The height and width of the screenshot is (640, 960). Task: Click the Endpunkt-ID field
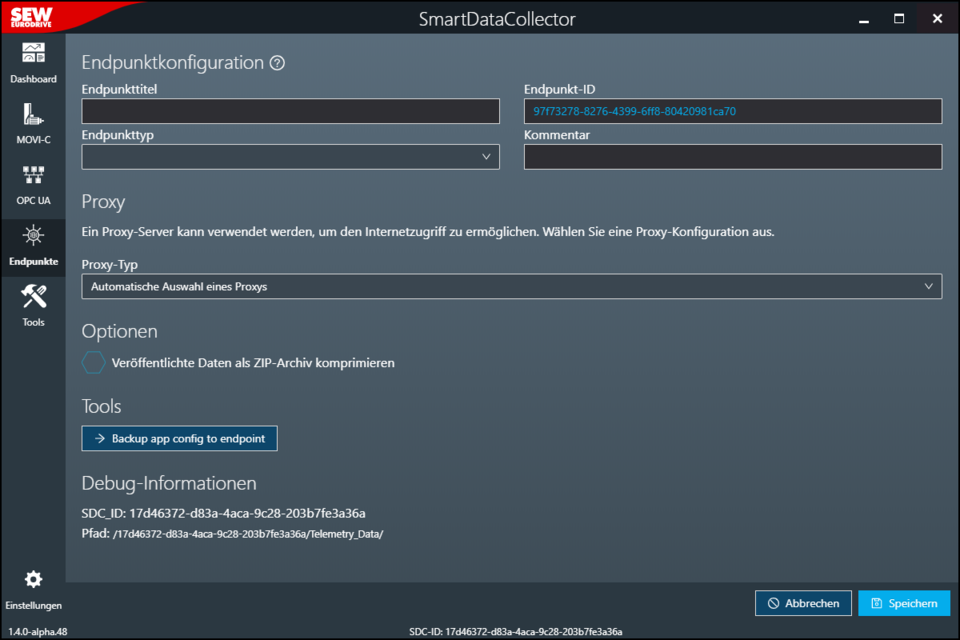pyautogui.click(x=732, y=111)
